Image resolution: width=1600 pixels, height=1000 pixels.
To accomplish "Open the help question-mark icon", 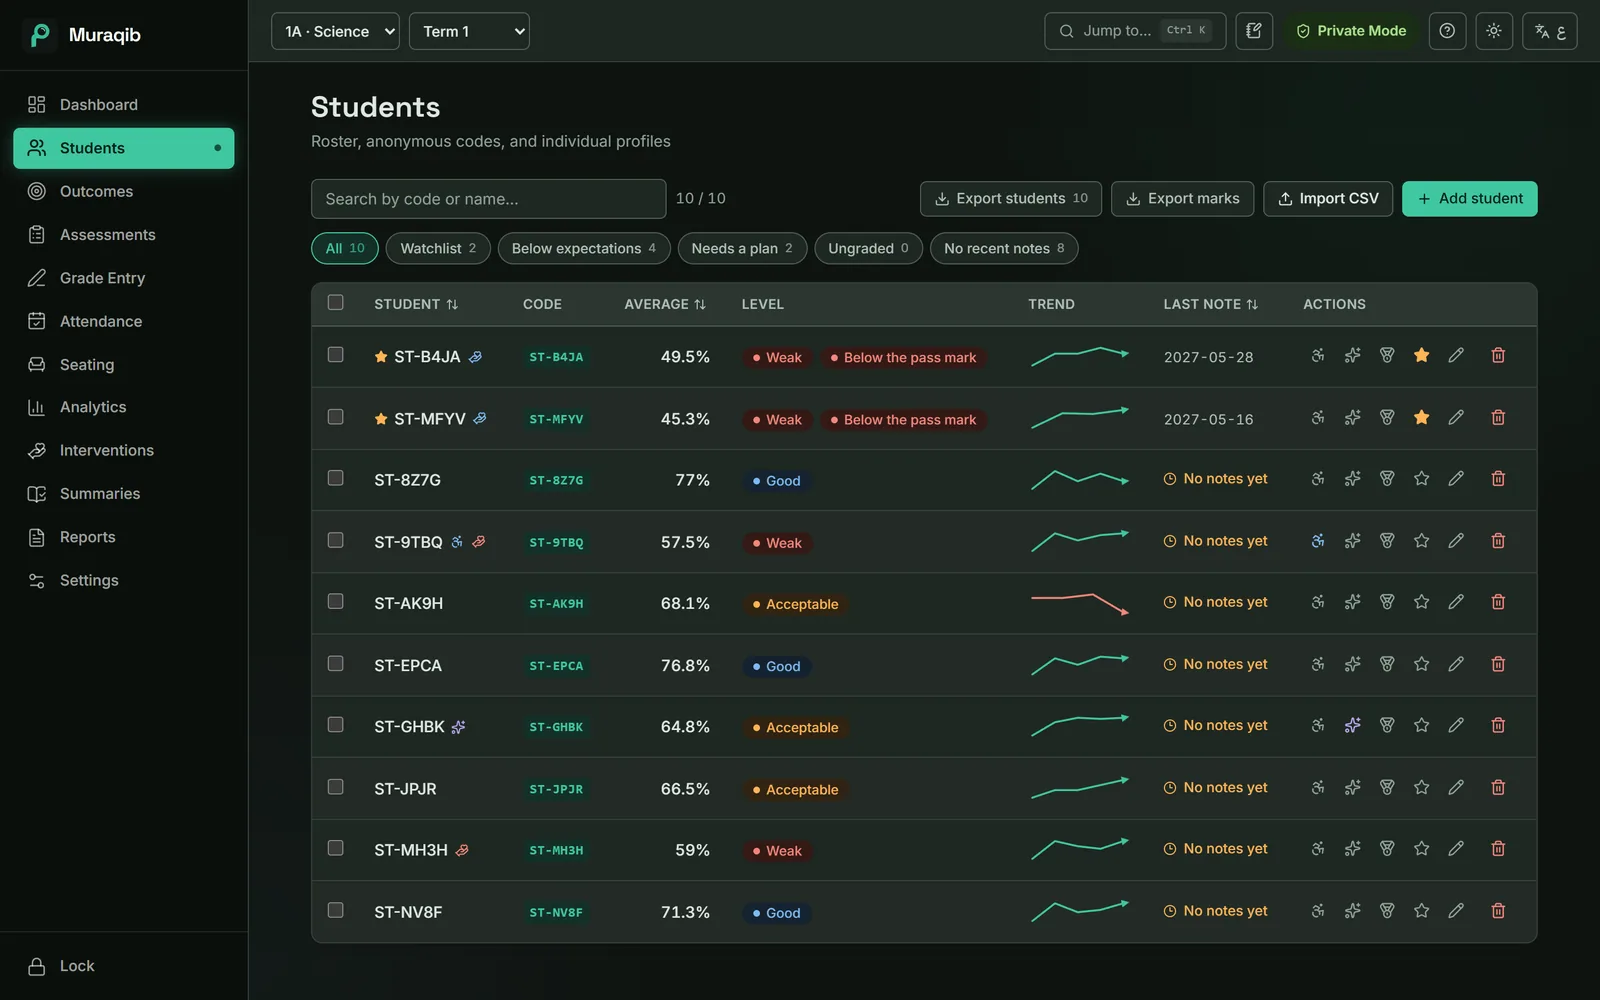I will pyautogui.click(x=1447, y=31).
